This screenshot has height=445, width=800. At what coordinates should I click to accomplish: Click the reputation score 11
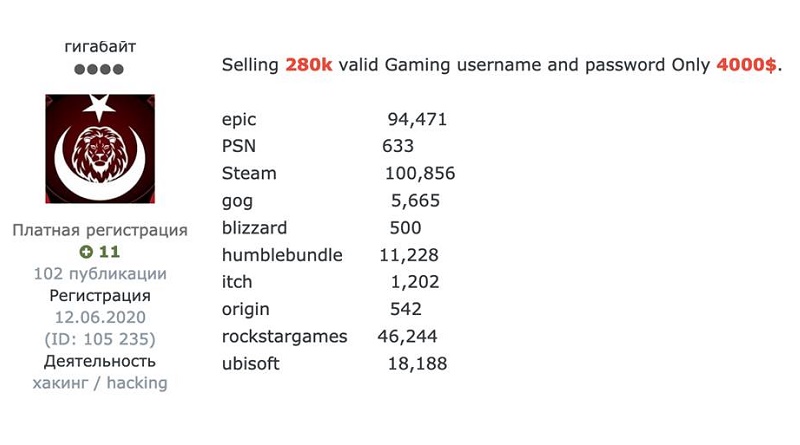pos(109,252)
